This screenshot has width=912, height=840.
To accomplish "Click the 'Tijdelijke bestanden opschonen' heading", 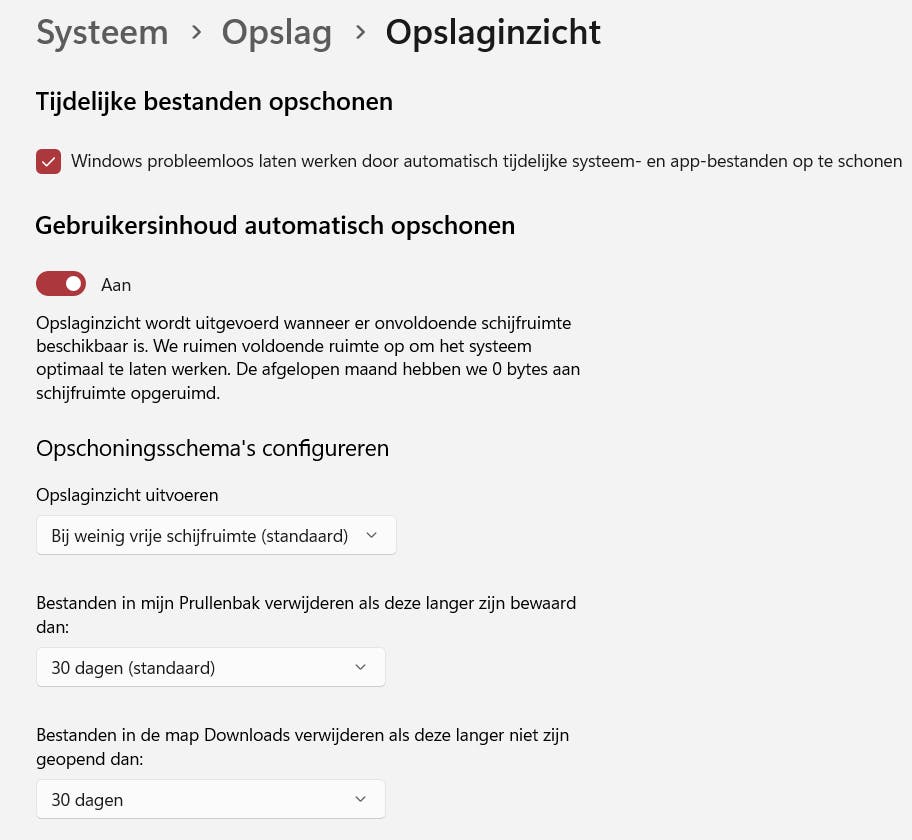I will pyautogui.click(x=214, y=101).
